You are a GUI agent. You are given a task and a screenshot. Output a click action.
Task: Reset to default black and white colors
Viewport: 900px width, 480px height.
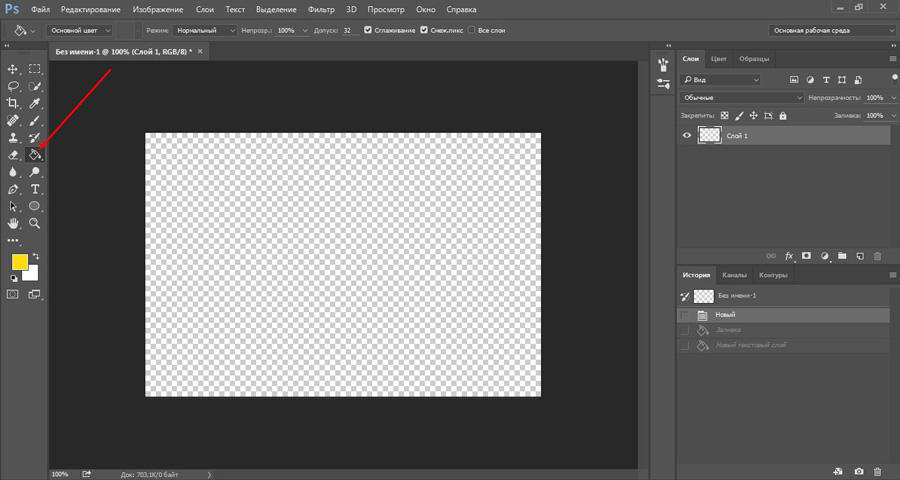click(14, 278)
